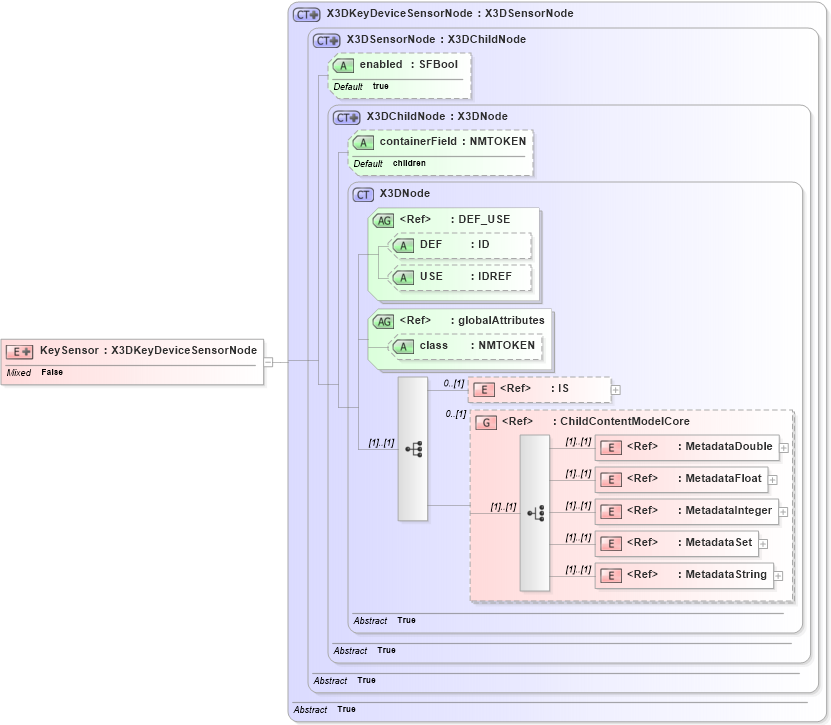Image resolution: width=831 pixels, height=725 pixels.
Task: Click Abstract True property of X3DChildNode
Action: (365, 650)
